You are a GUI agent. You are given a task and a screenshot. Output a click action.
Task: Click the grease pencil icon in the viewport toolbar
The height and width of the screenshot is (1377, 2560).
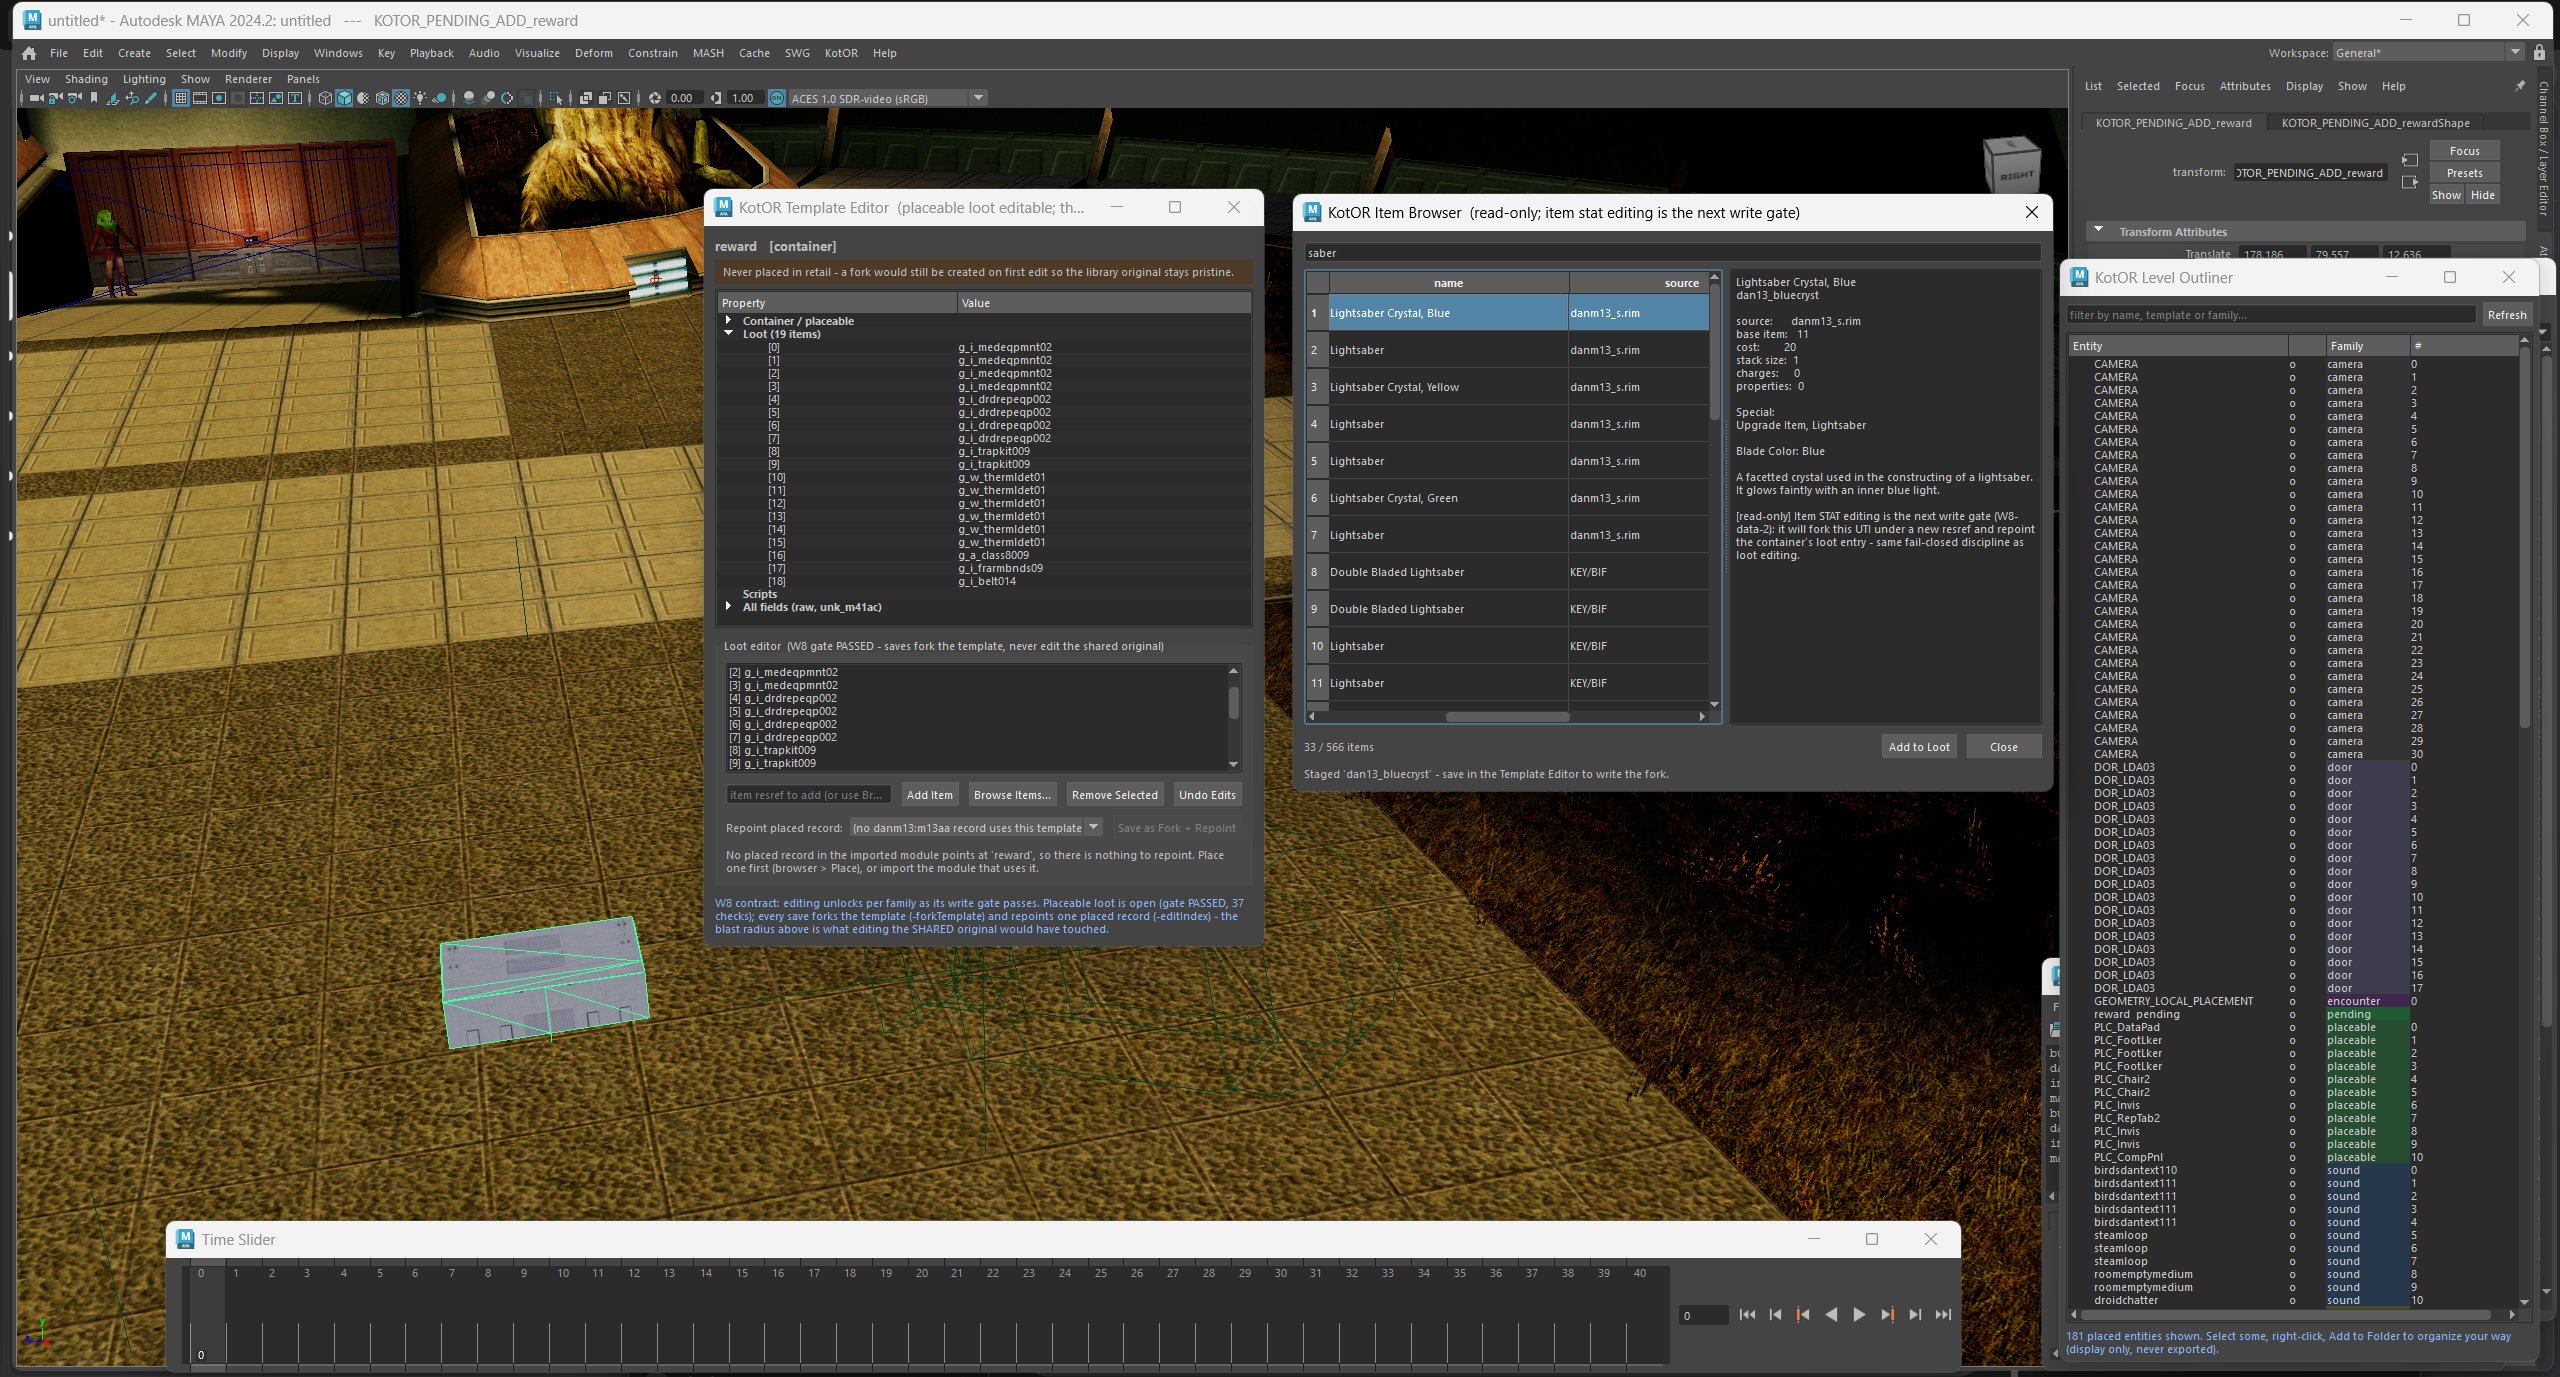point(151,98)
